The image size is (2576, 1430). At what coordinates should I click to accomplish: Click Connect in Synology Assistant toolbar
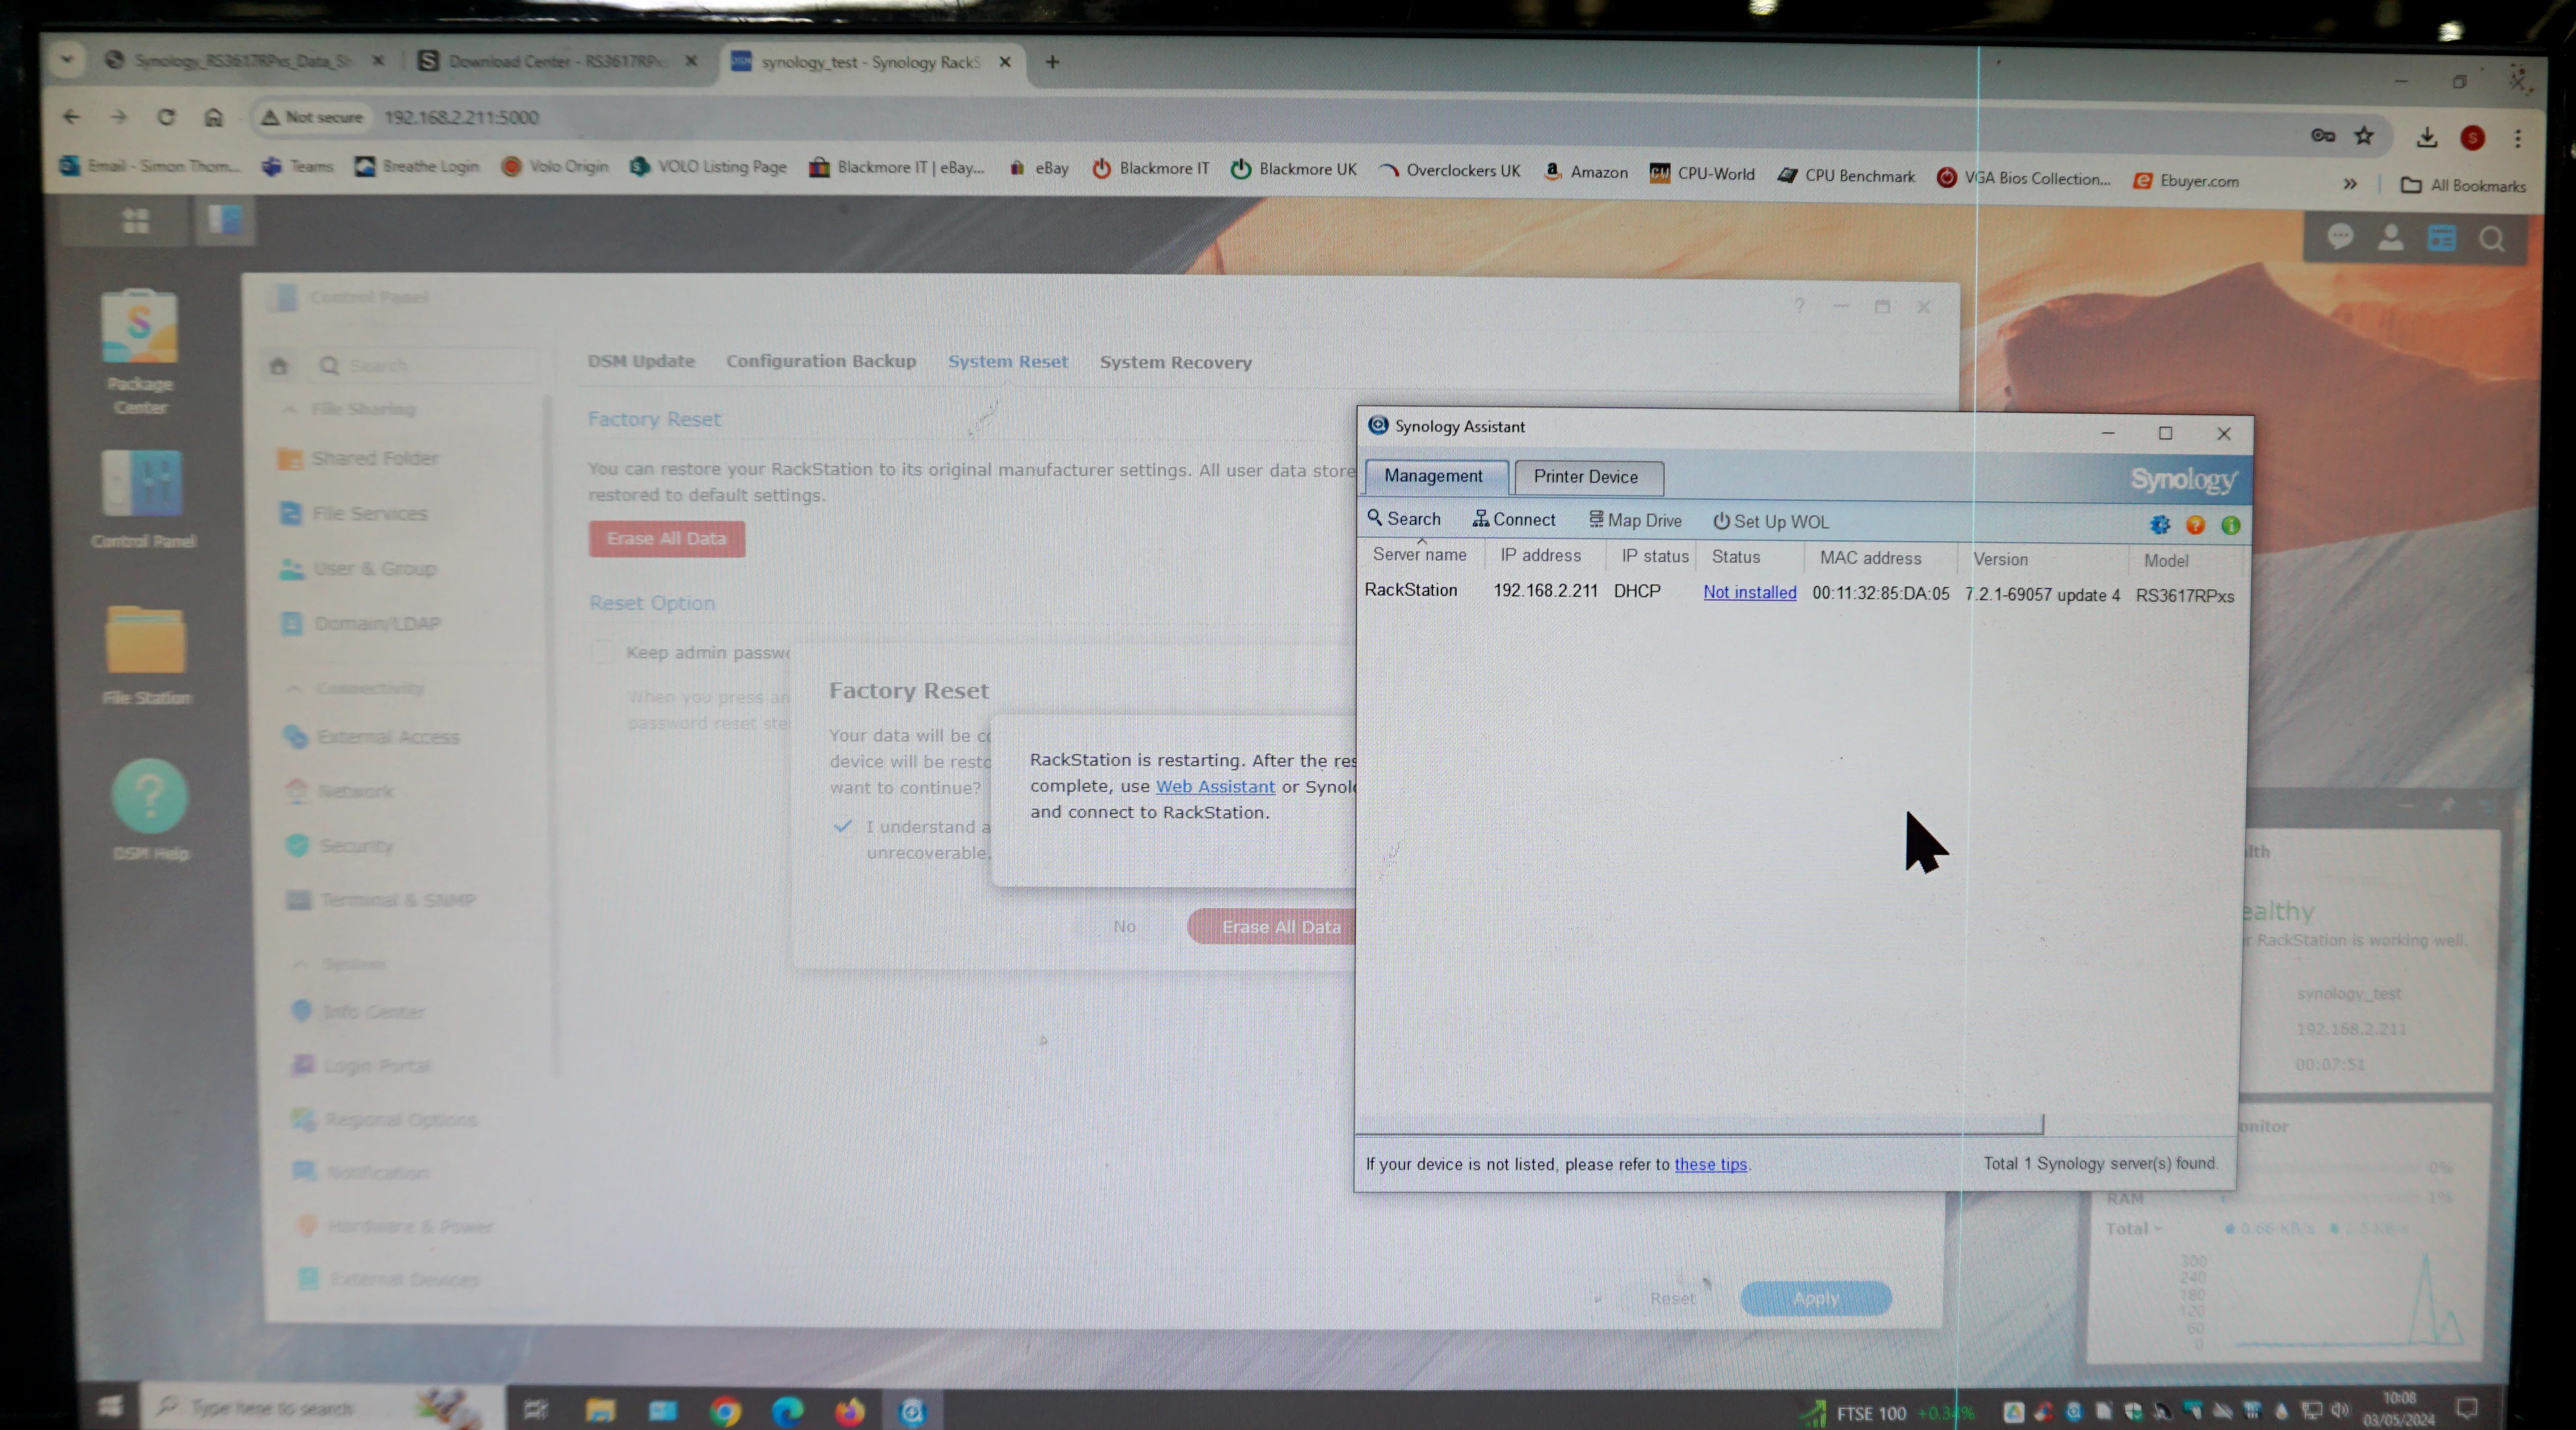point(1514,519)
